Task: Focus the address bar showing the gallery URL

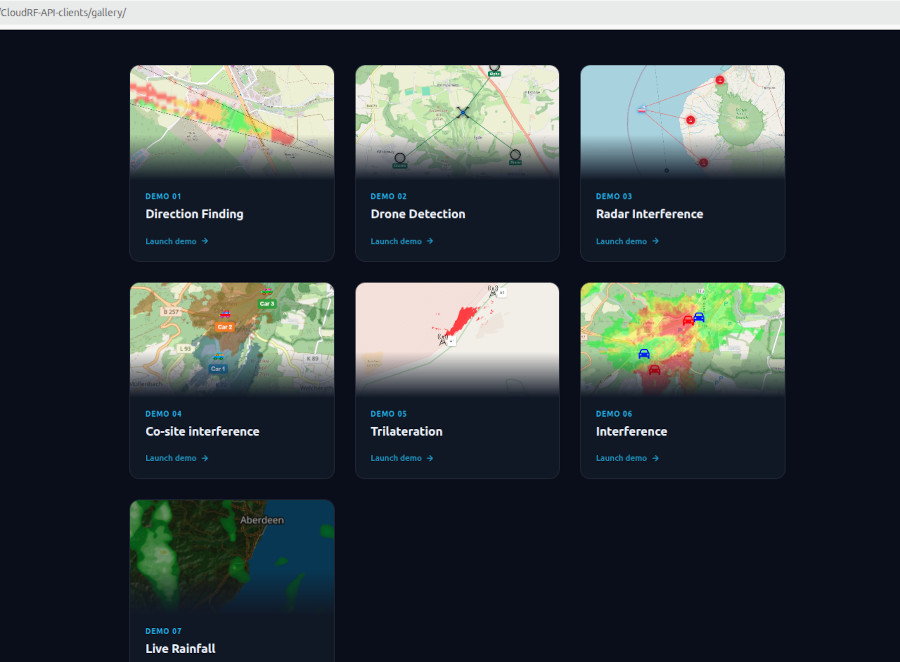Action: [450, 13]
